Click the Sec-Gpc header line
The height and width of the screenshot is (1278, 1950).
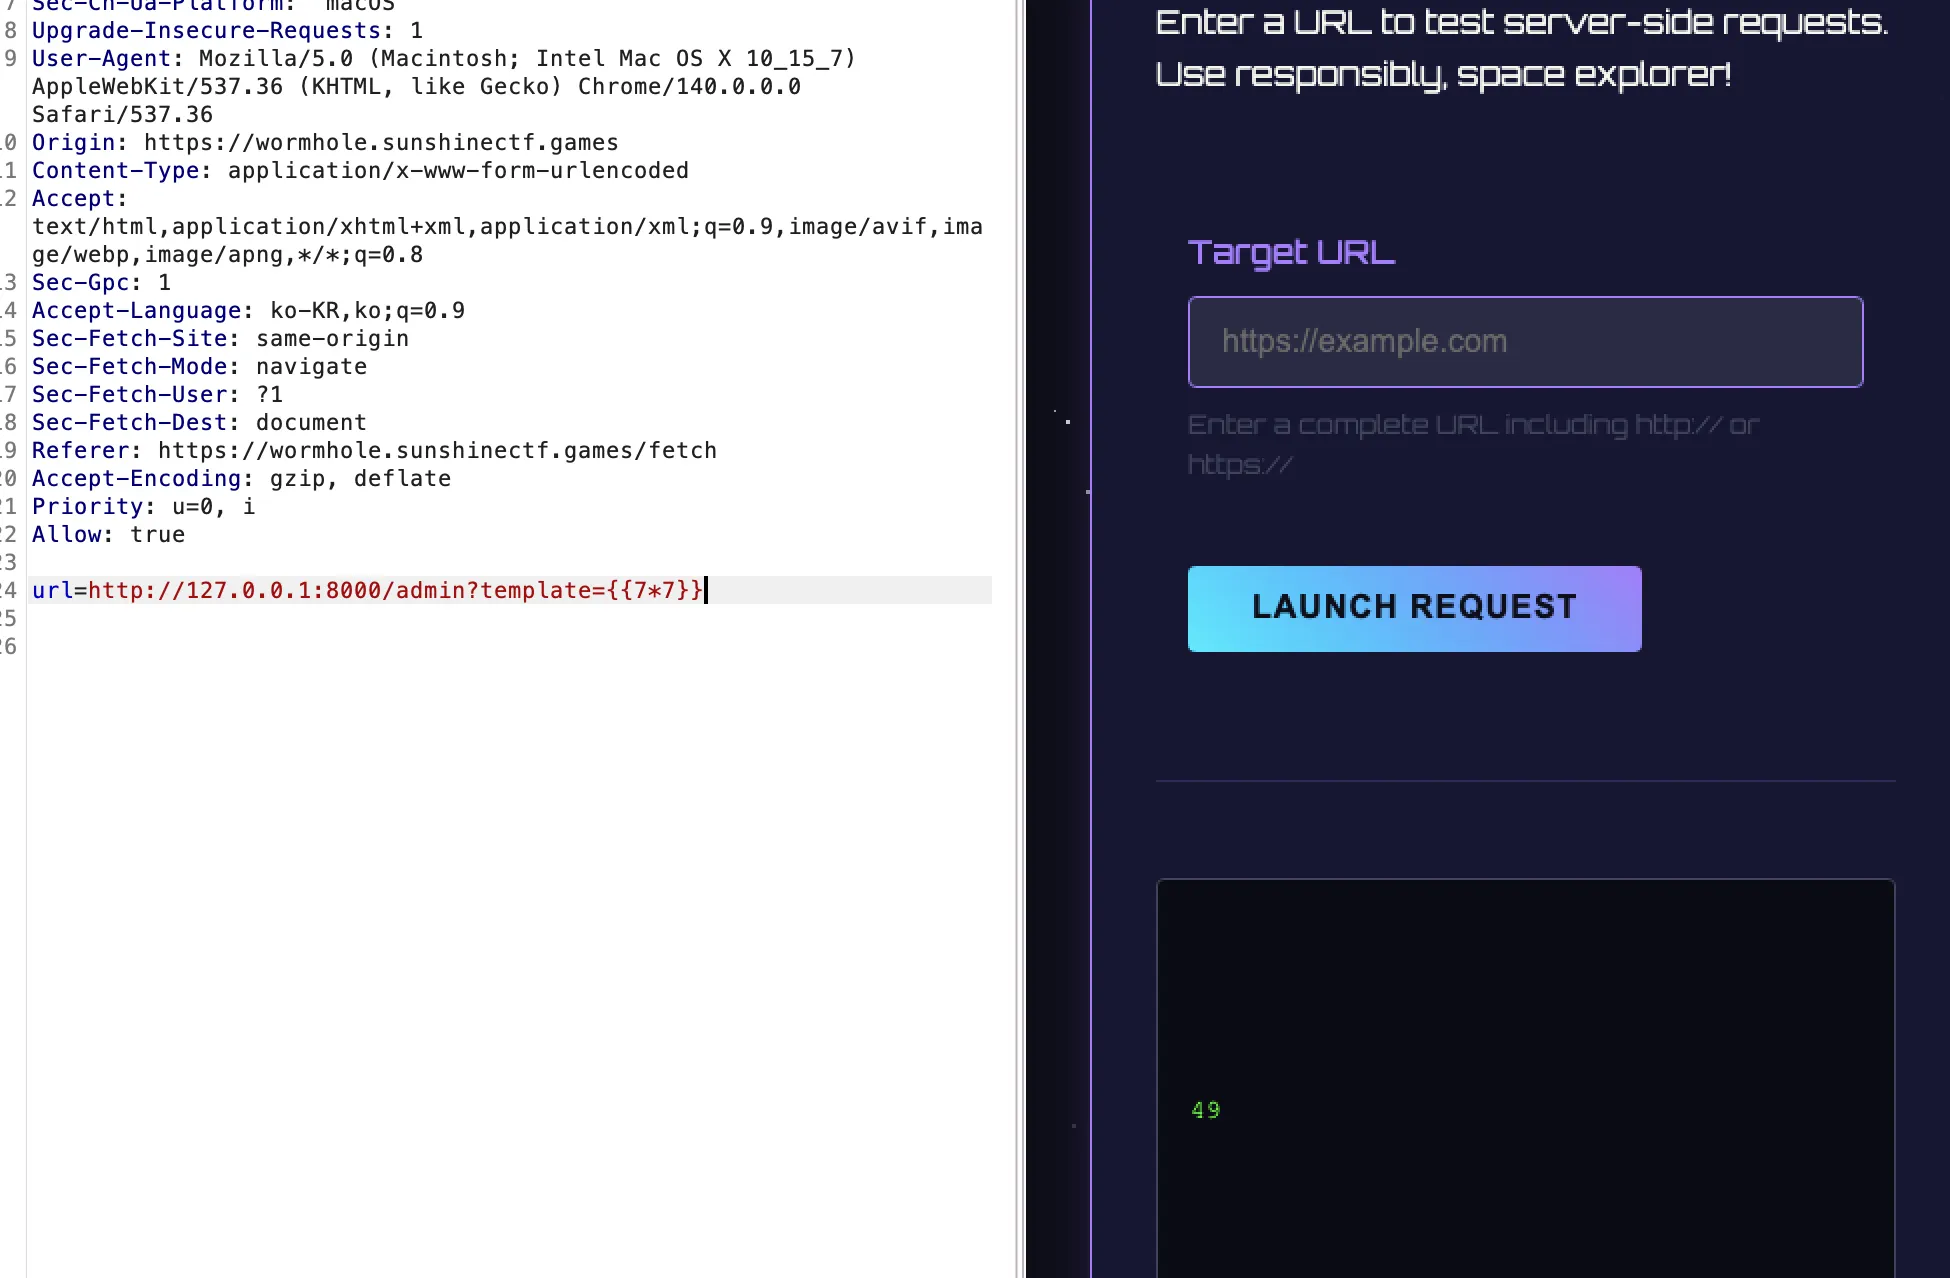tap(101, 283)
